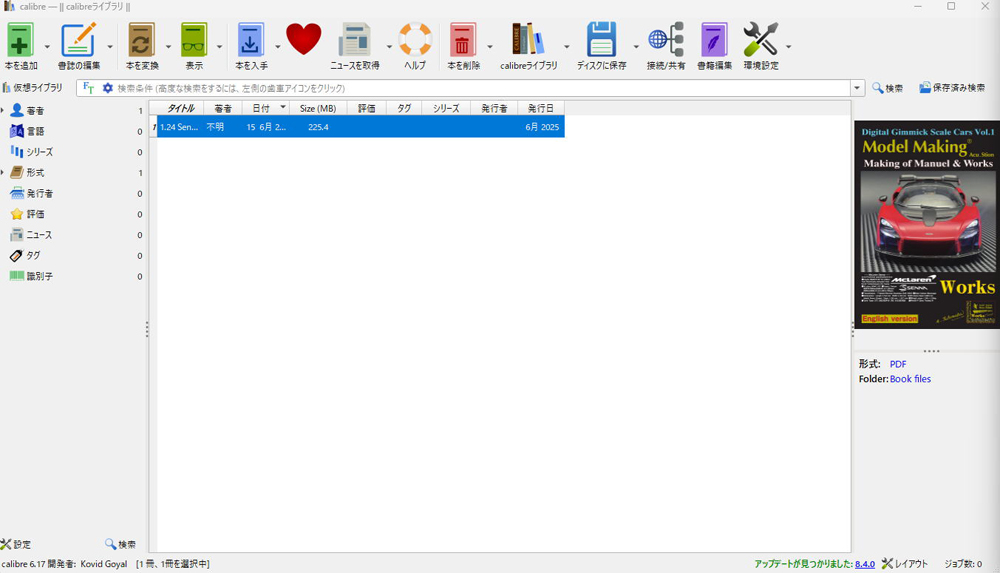Click the red heart donate icon

304,40
